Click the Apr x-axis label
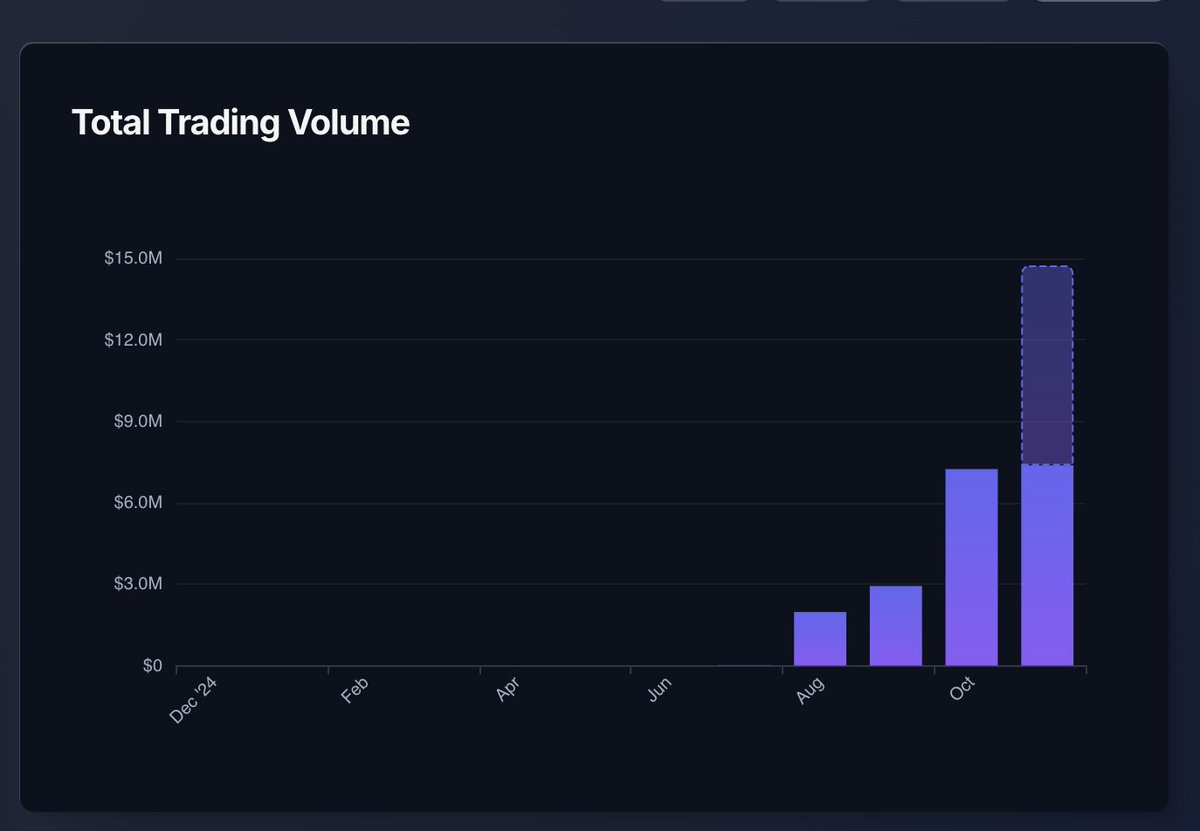The height and width of the screenshot is (831, 1200). tap(508, 690)
